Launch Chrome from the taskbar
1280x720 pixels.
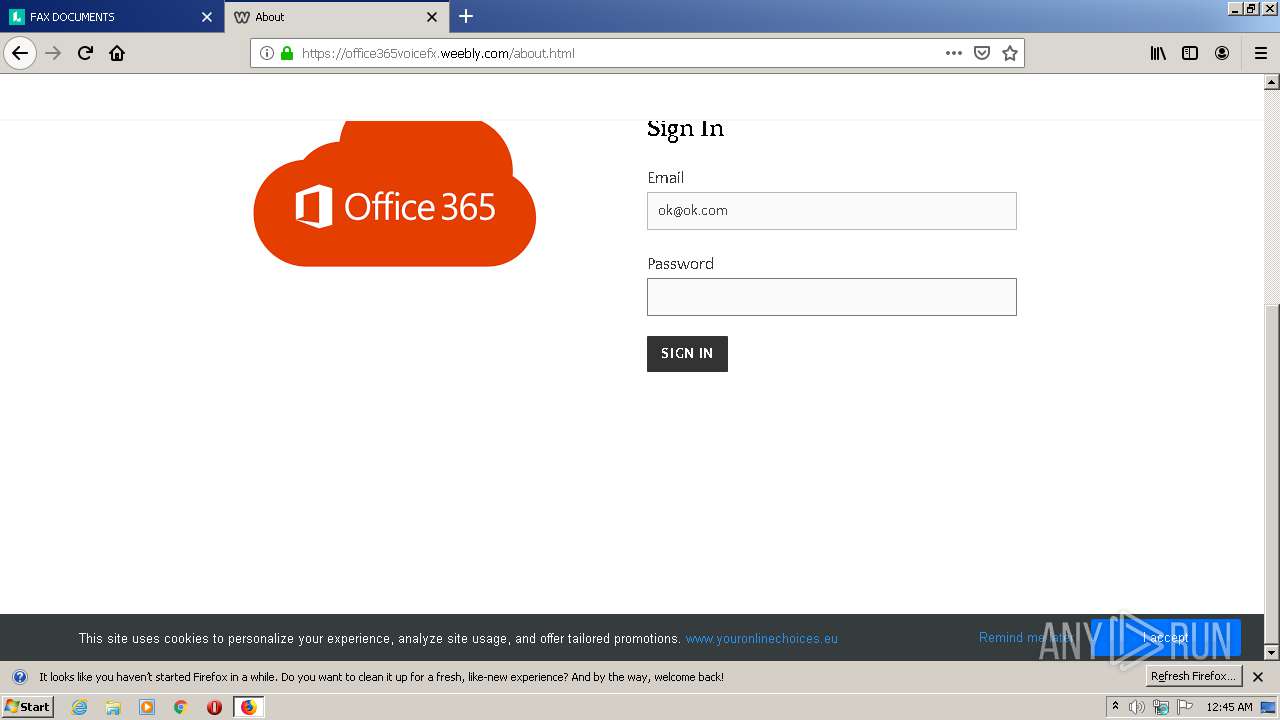pyautogui.click(x=181, y=707)
